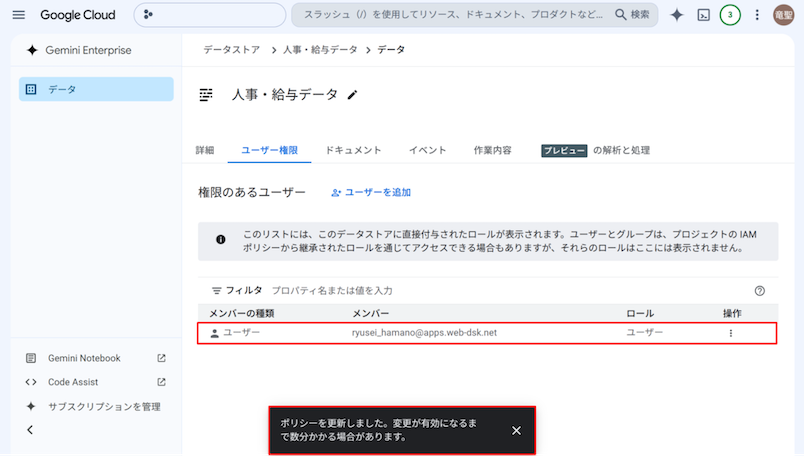Switch to the ドキュメント tab
This screenshot has height=456, width=804.
click(x=353, y=150)
